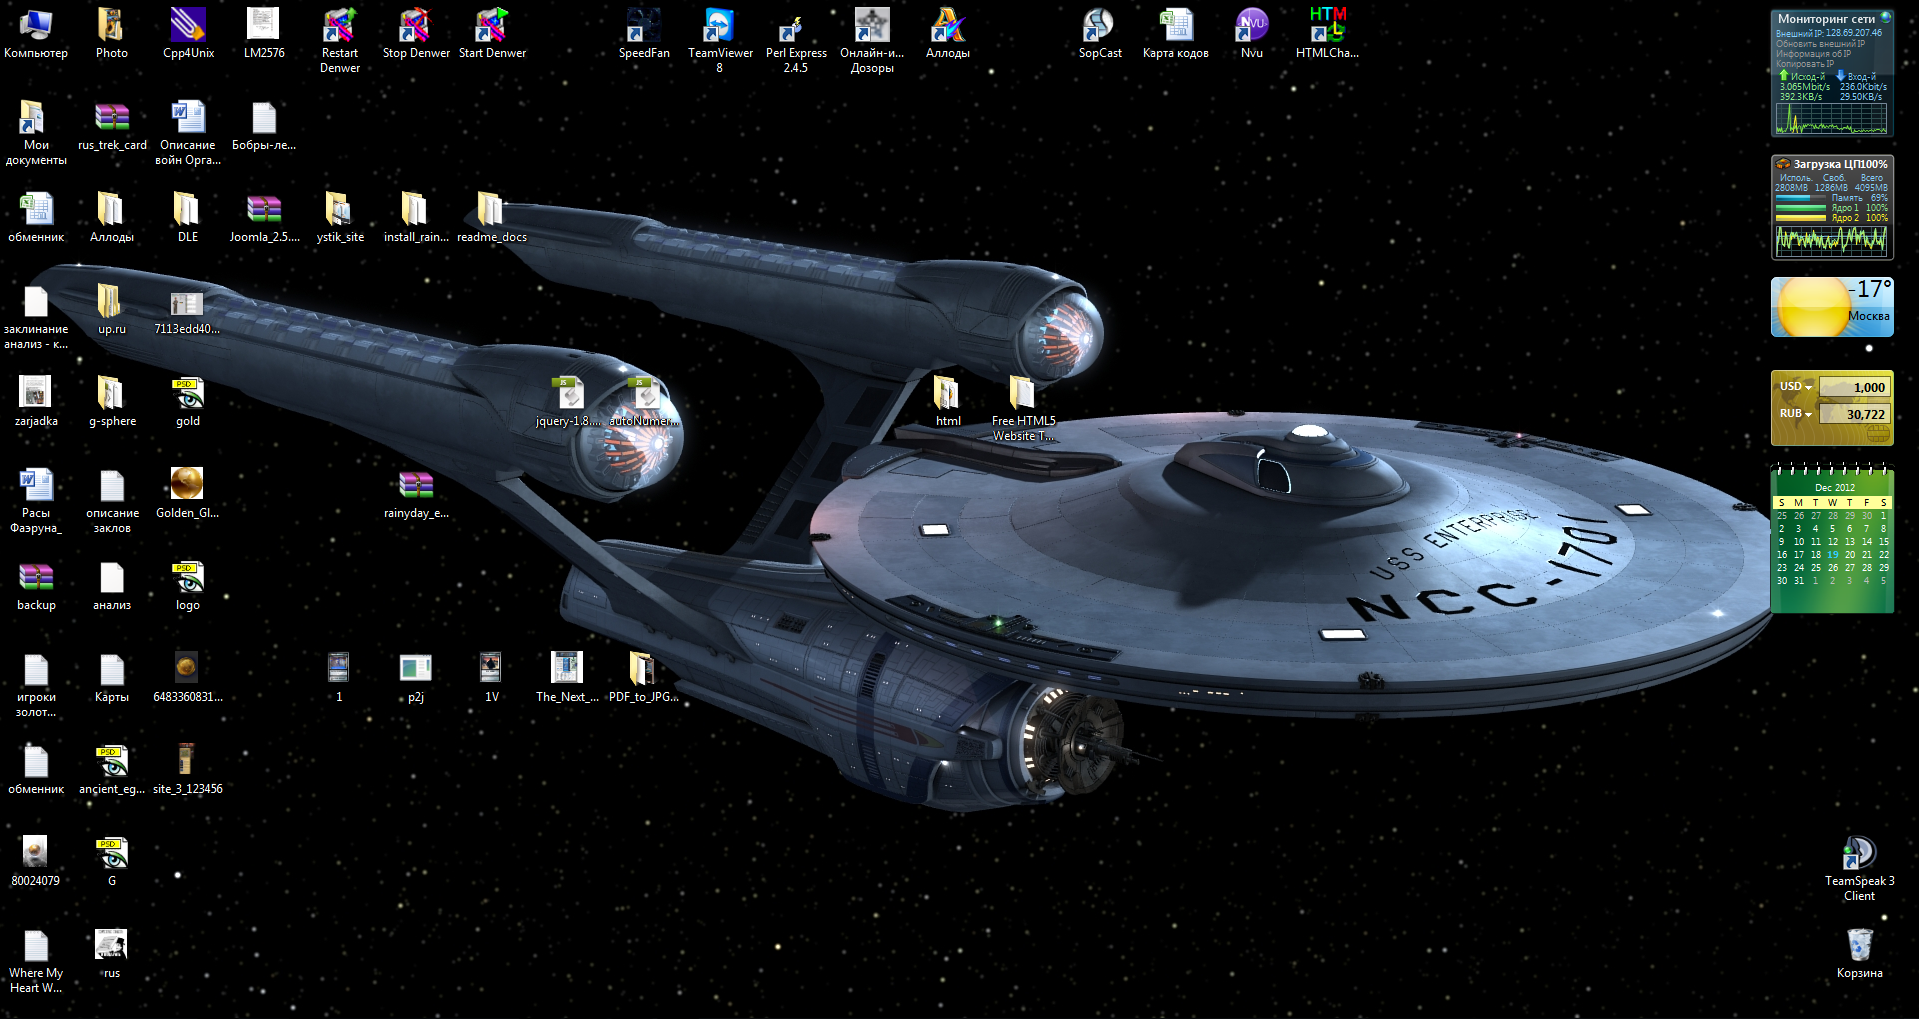Viewport: 1919px width, 1019px height.
Task: Select the Where My Heart W... file
Action: tap(36, 960)
